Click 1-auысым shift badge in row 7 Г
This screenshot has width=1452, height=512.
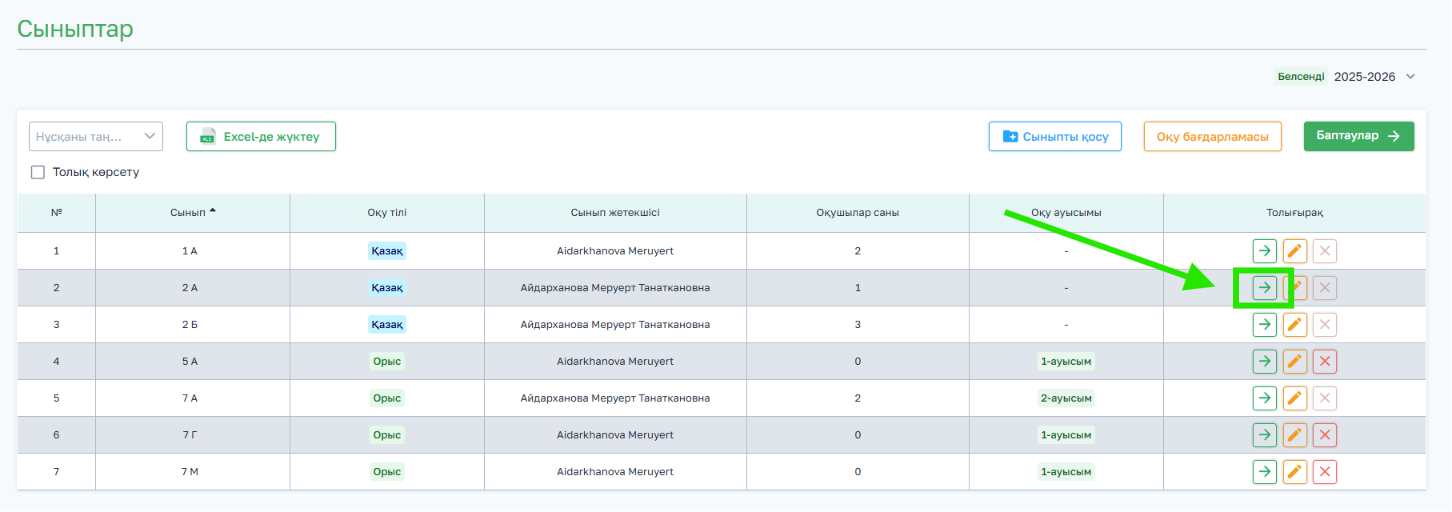pos(1066,435)
